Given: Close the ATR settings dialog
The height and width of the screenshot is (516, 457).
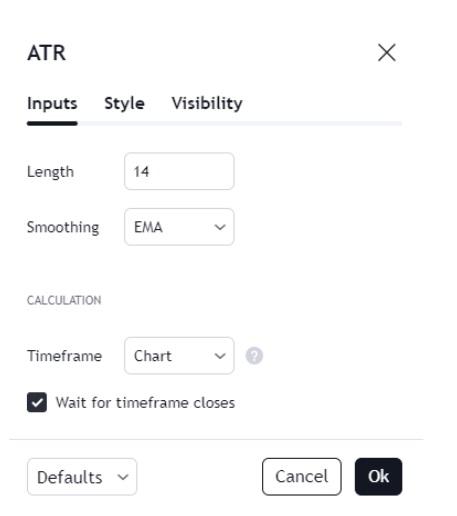Looking at the screenshot, I should [387, 53].
